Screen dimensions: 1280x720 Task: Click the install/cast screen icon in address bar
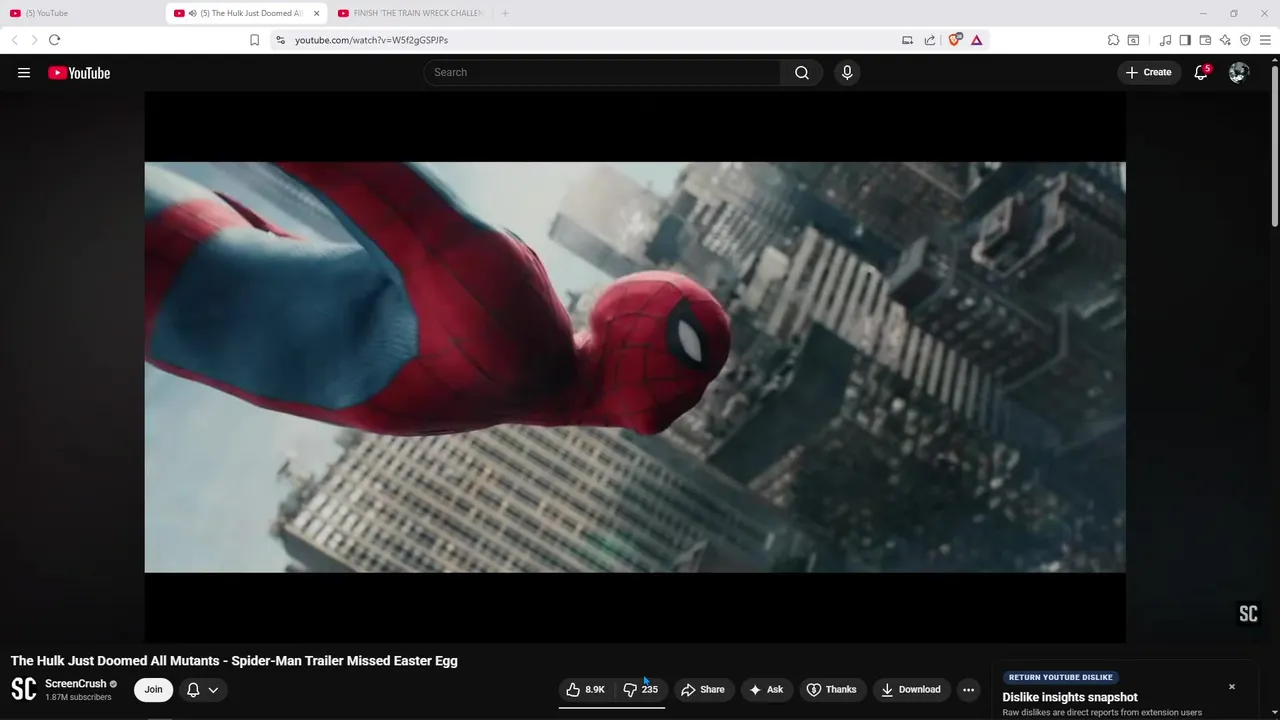(x=907, y=40)
